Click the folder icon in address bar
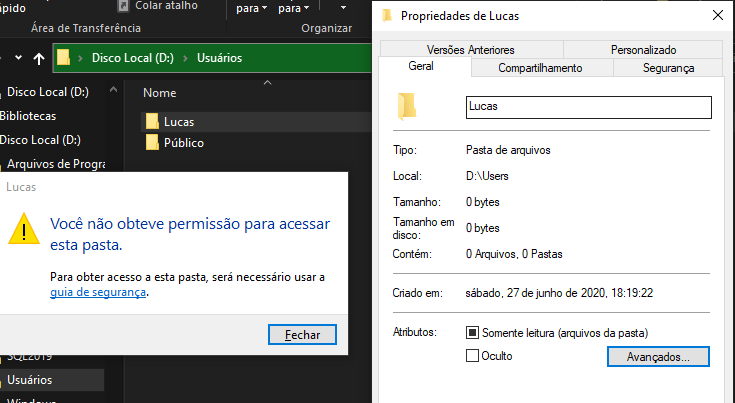The image size is (735, 403). 63,58
